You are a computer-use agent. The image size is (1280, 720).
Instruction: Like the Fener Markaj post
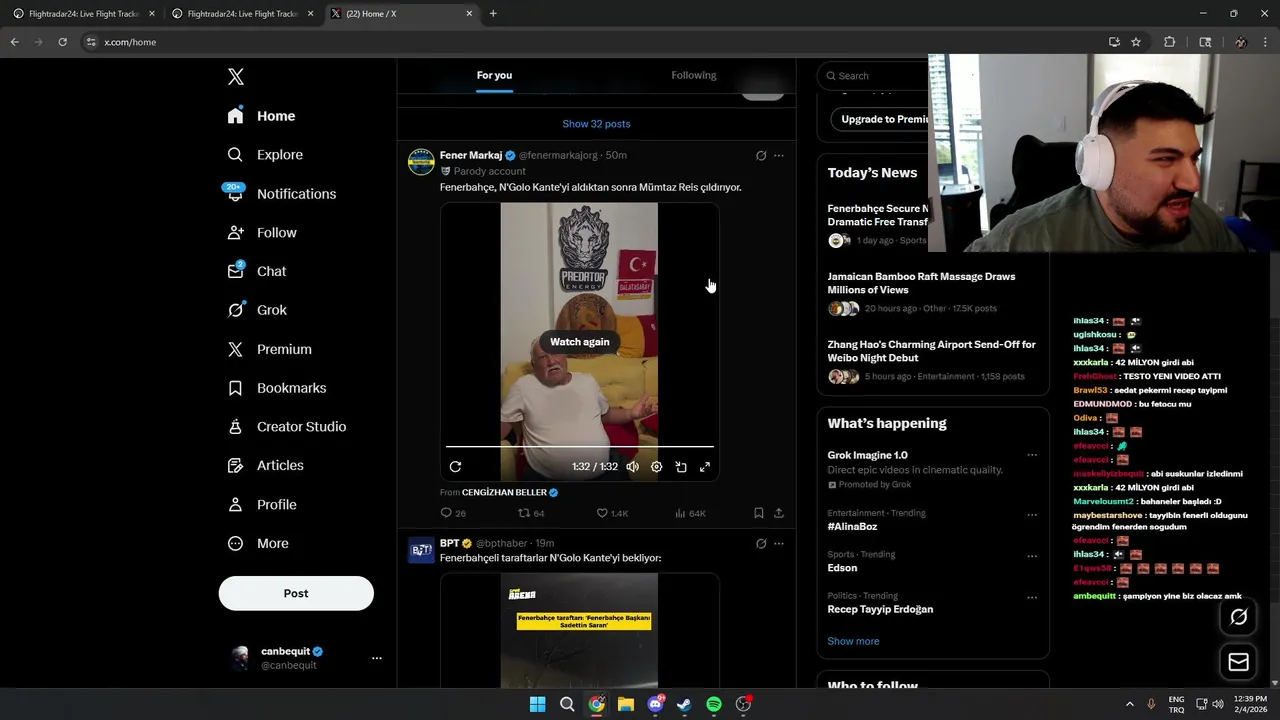coord(612,513)
